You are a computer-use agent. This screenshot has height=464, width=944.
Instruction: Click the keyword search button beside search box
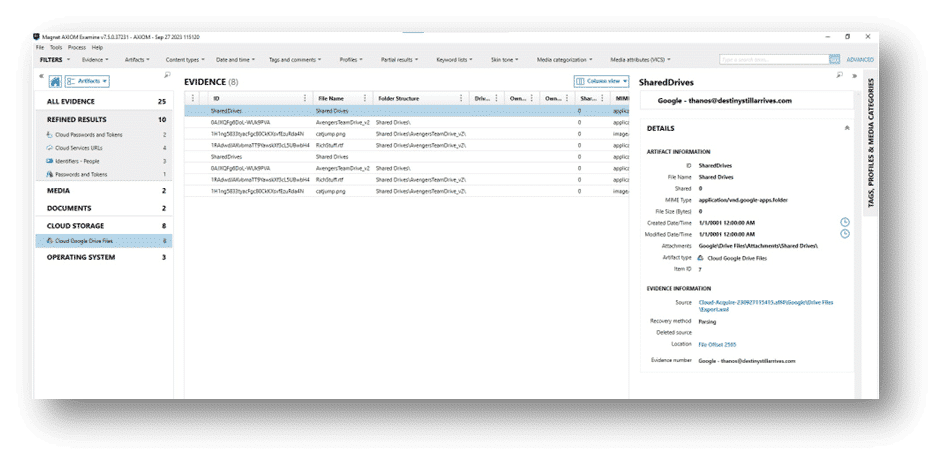point(834,60)
